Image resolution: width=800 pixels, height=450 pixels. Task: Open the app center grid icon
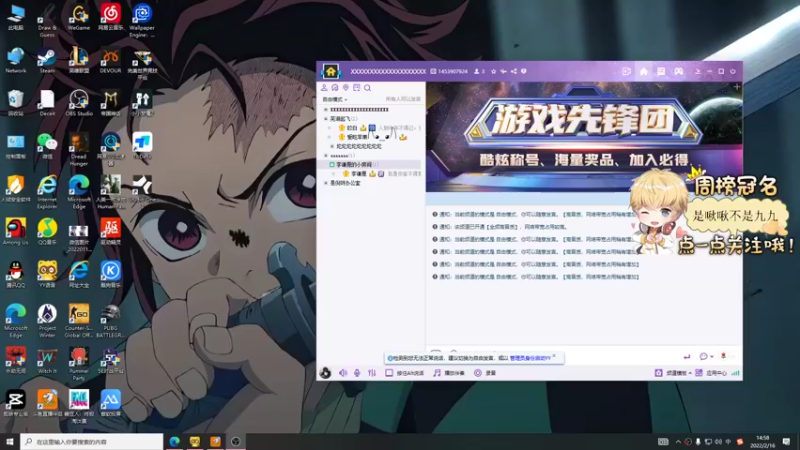699,373
